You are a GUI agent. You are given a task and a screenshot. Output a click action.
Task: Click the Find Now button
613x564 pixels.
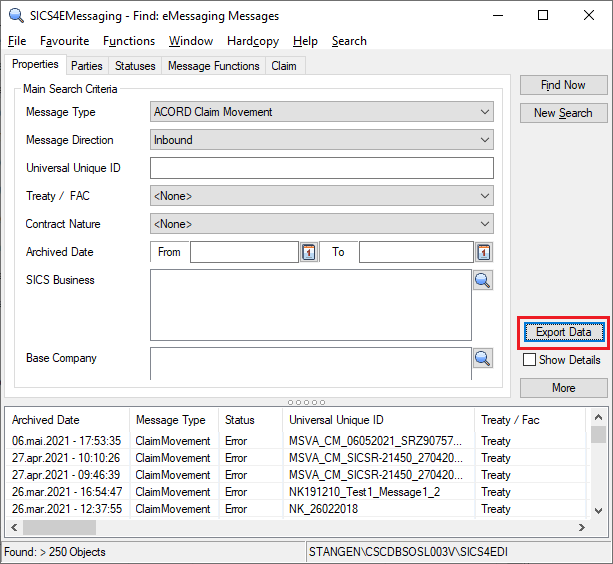[x=563, y=85]
